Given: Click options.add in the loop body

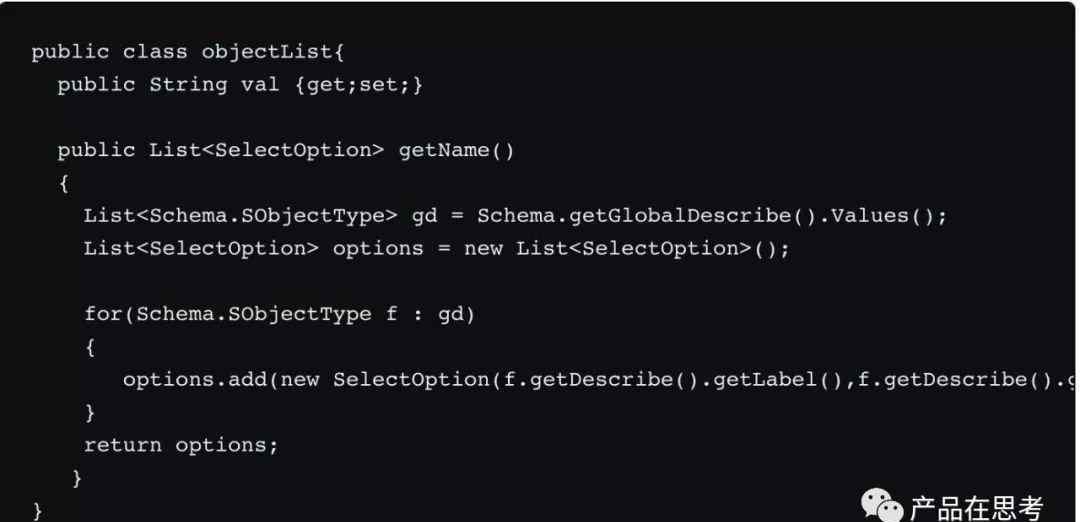Looking at the screenshot, I should click(x=200, y=380).
